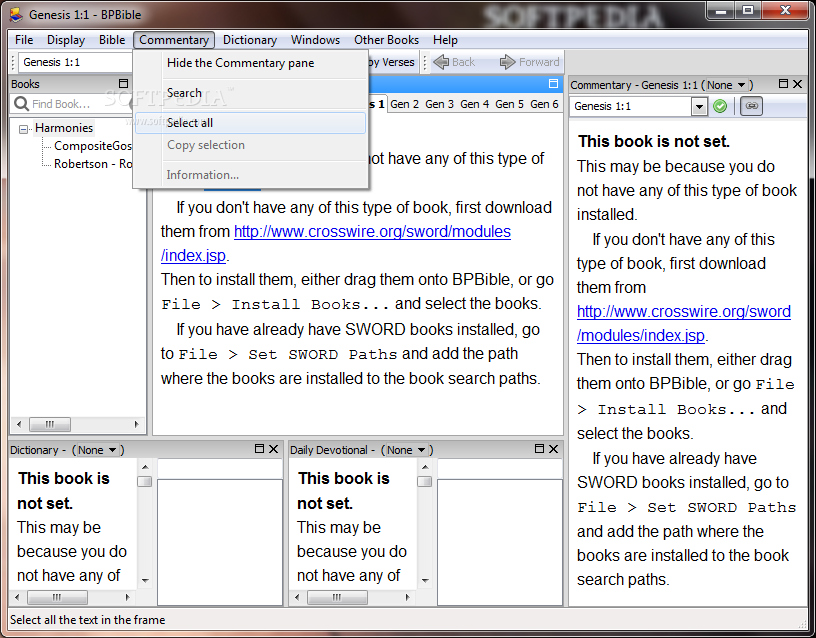Open the Bible menu
816x638 pixels.
click(112, 40)
